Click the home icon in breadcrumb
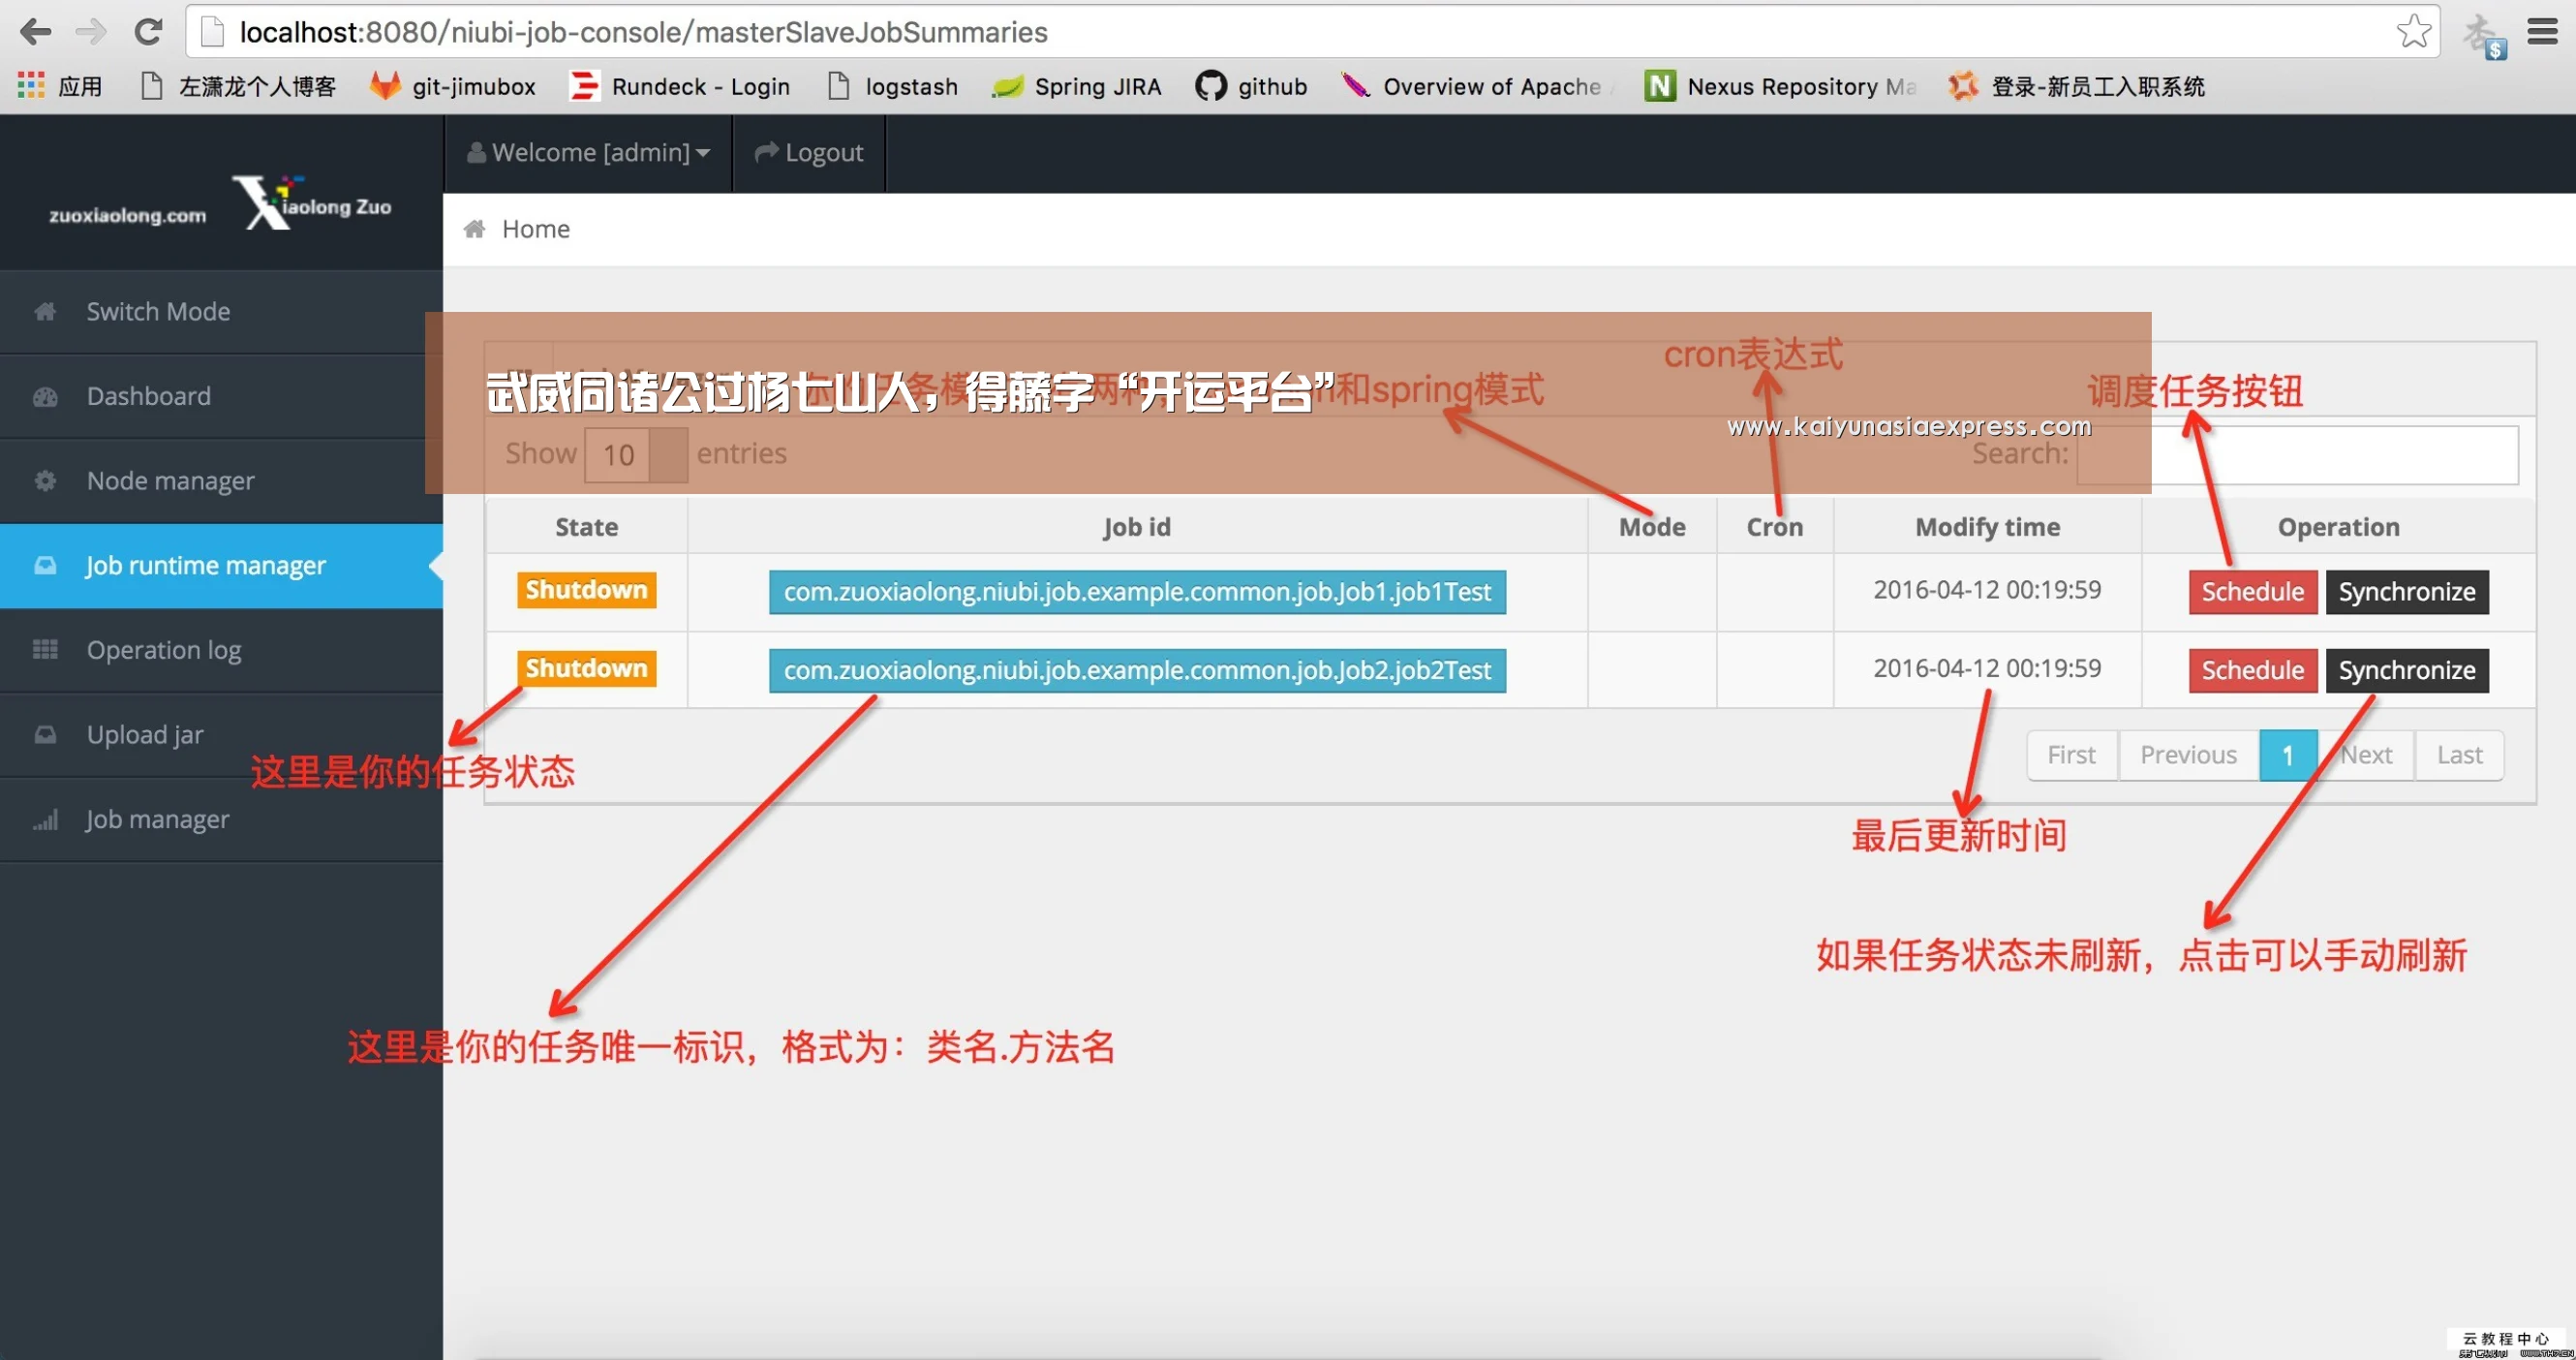This screenshot has height=1360, width=2576. click(474, 229)
